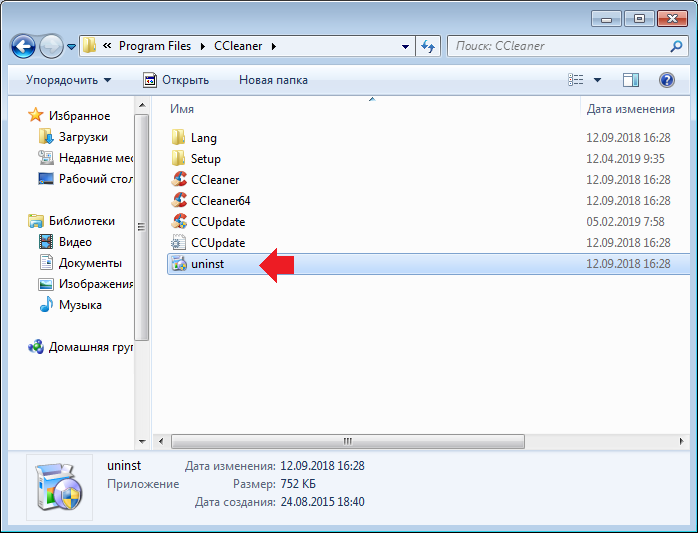
Task: Click the Setup folder icon
Action: (x=179, y=158)
